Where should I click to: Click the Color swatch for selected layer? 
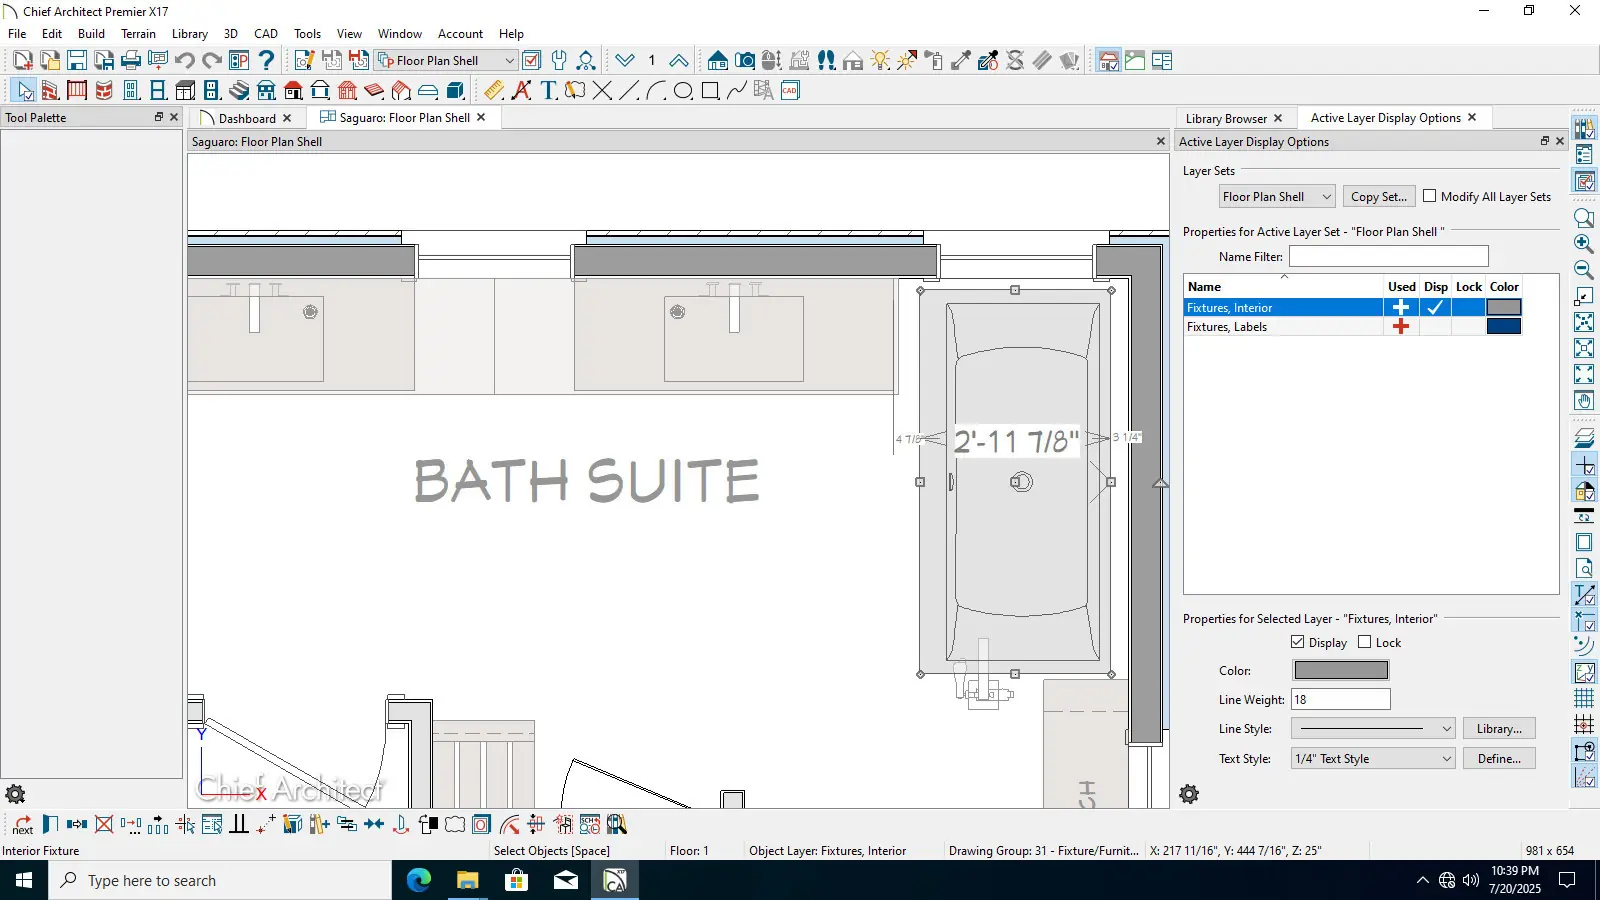pyautogui.click(x=1340, y=671)
